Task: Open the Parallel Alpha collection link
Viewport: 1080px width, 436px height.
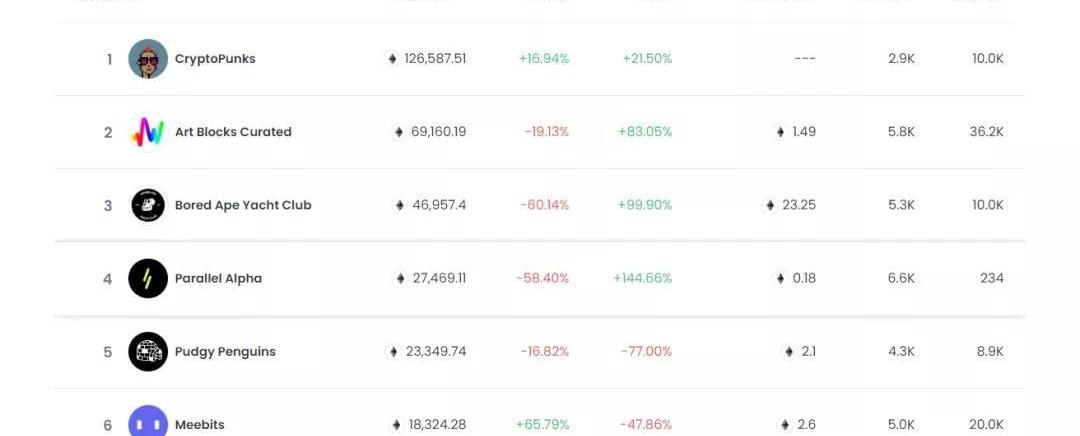Action: point(218,278)
